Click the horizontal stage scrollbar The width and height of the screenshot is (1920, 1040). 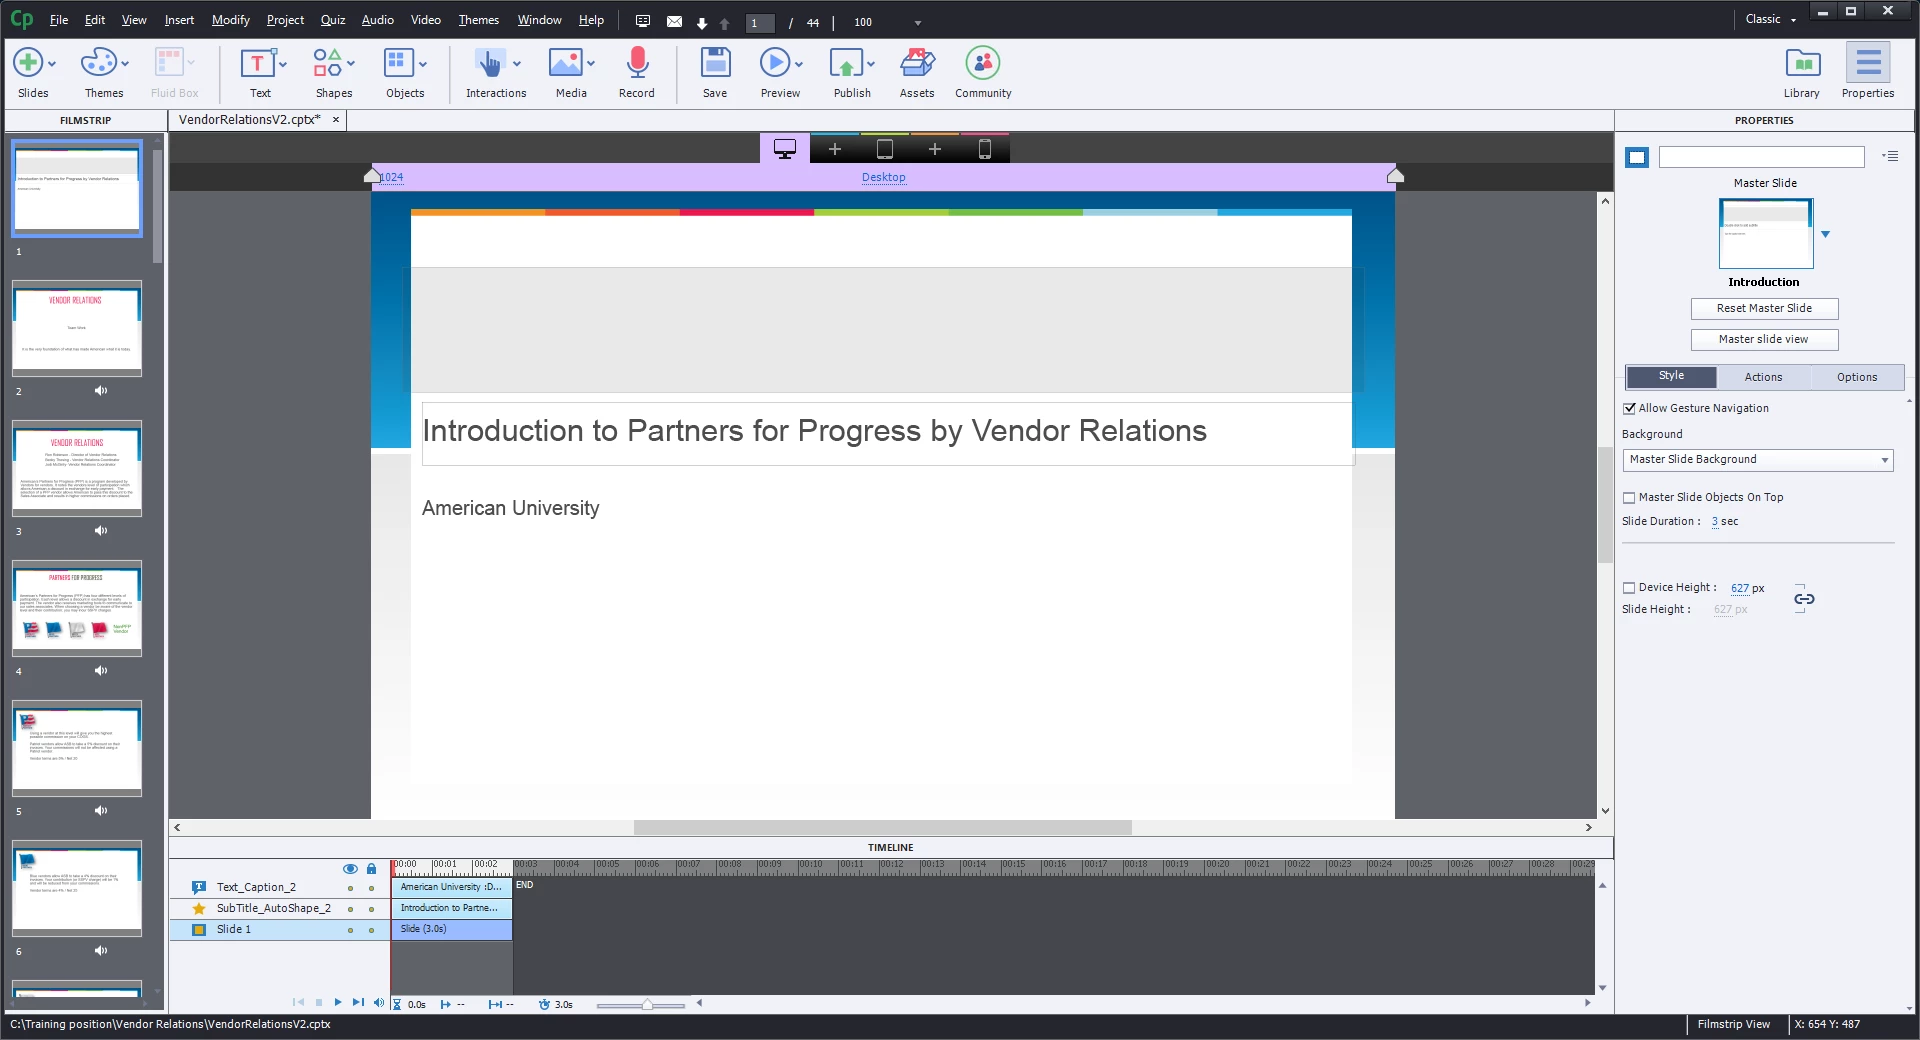click(x=882, y=827)
